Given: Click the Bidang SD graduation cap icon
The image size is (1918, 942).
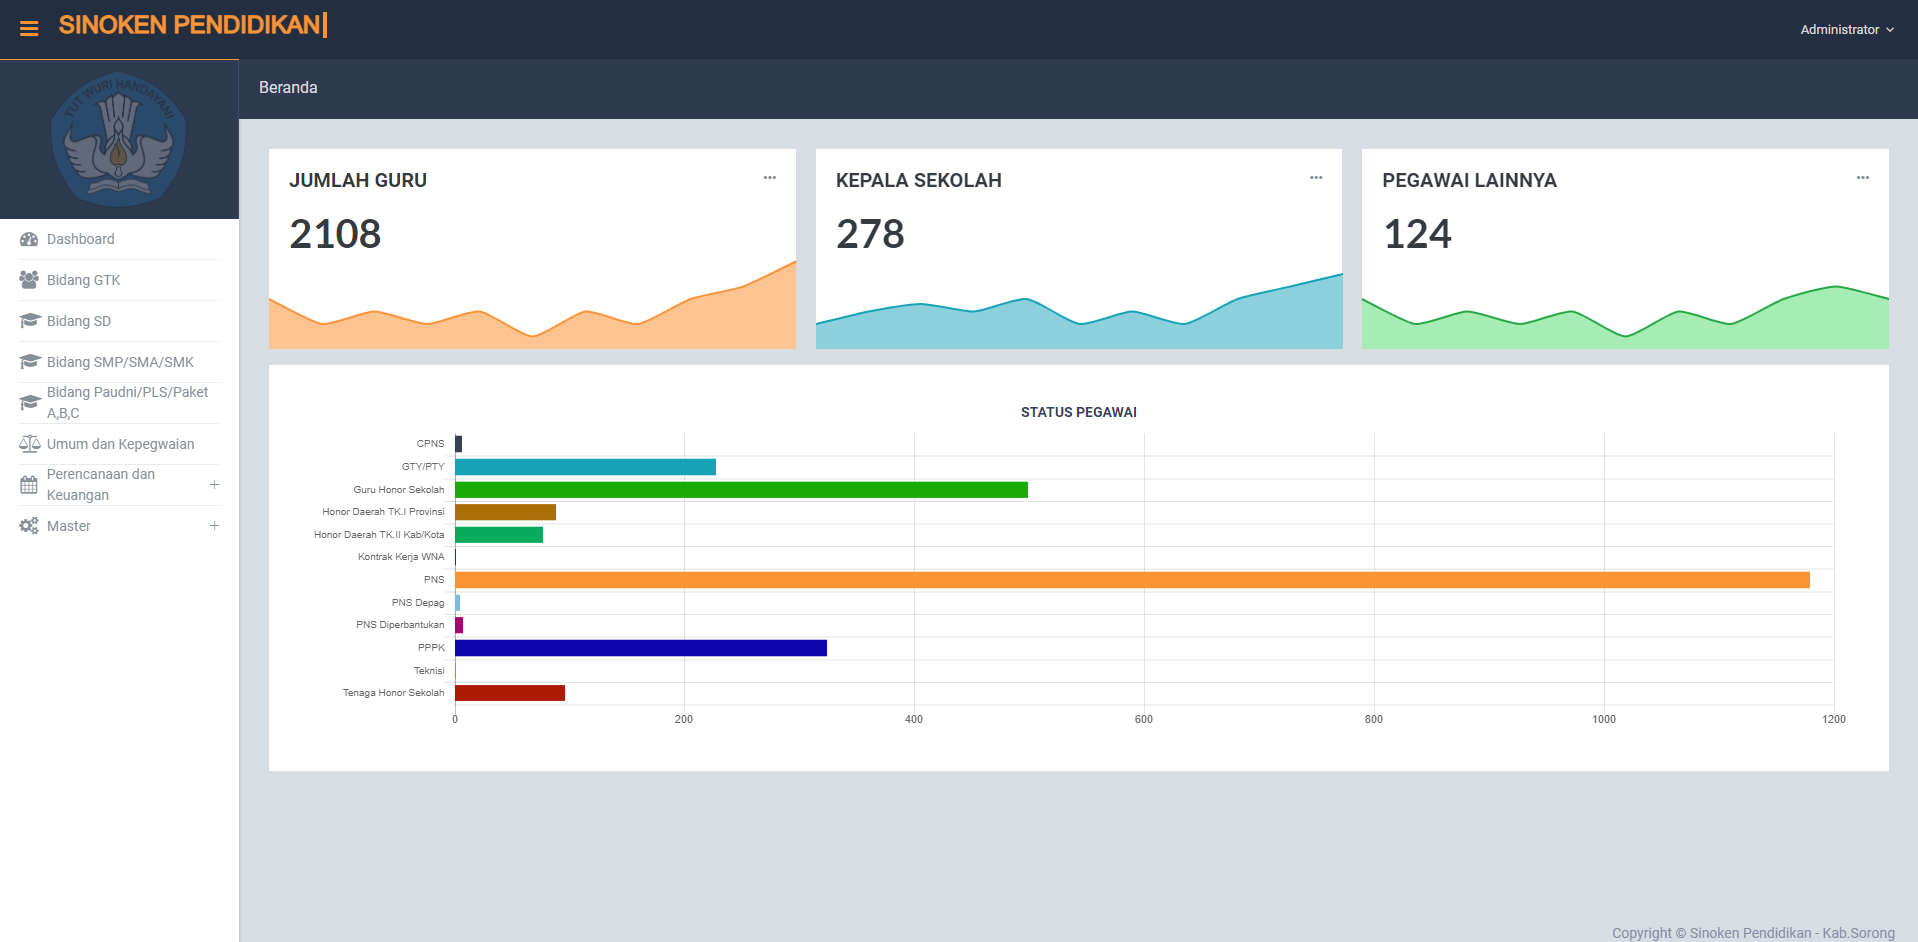Looking at the screenshot, I should (x=29, y=321).
